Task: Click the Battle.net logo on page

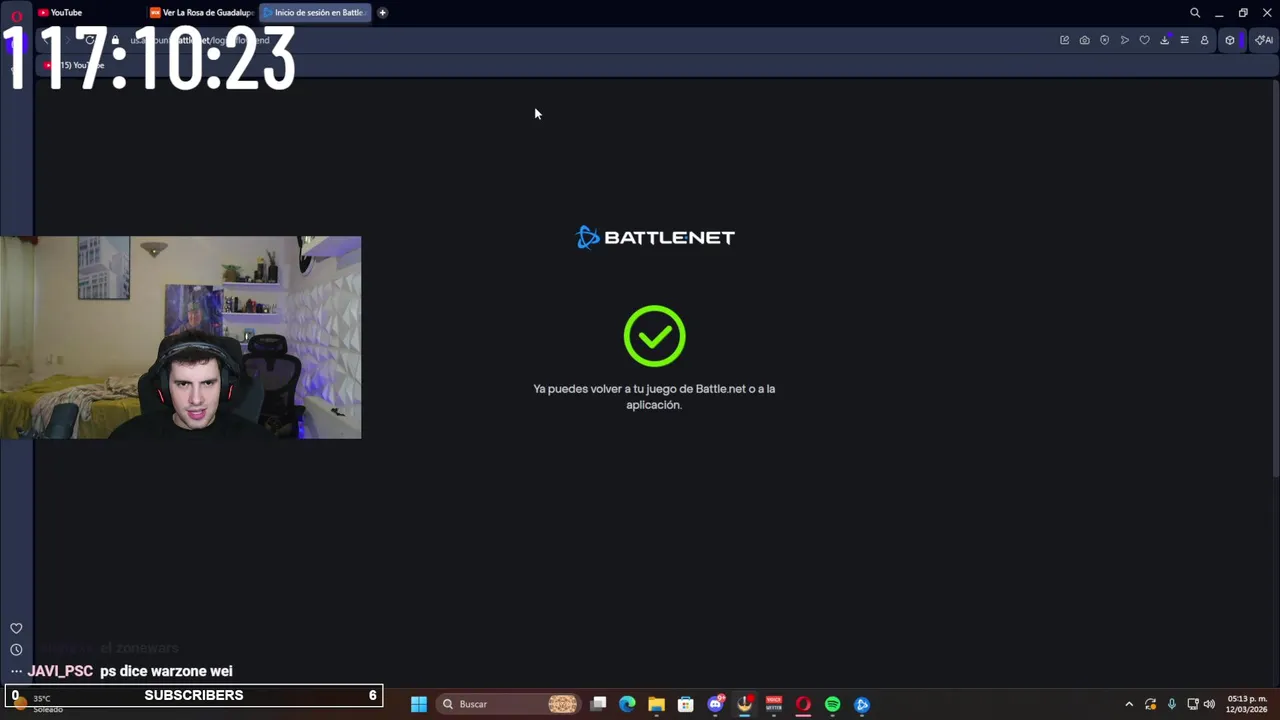Action: point(655,237)
